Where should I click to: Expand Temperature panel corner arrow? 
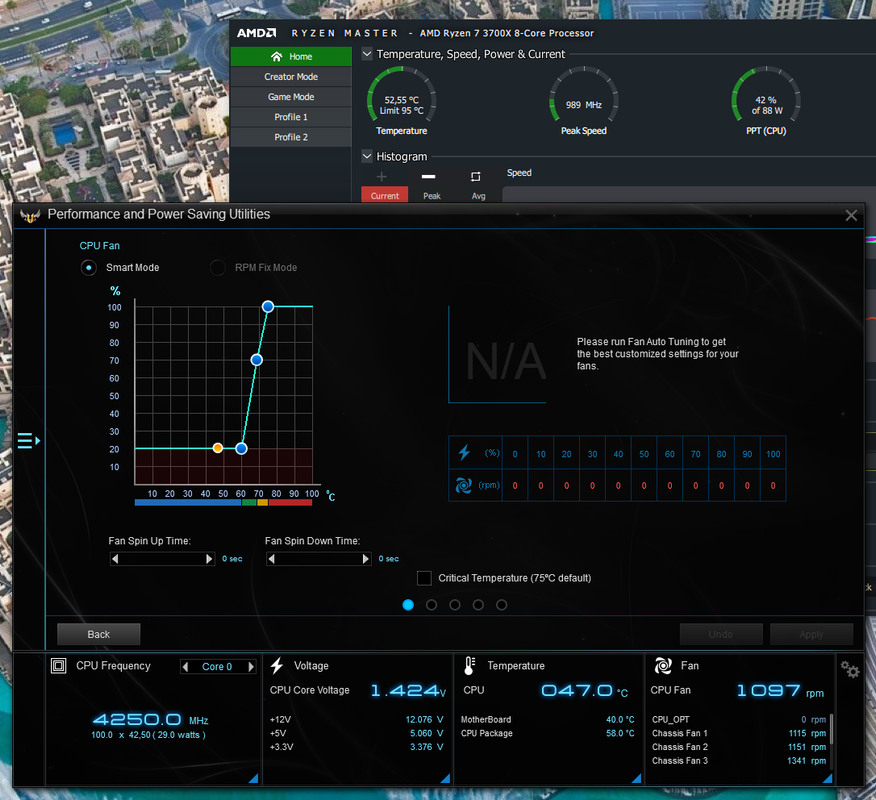636,778
